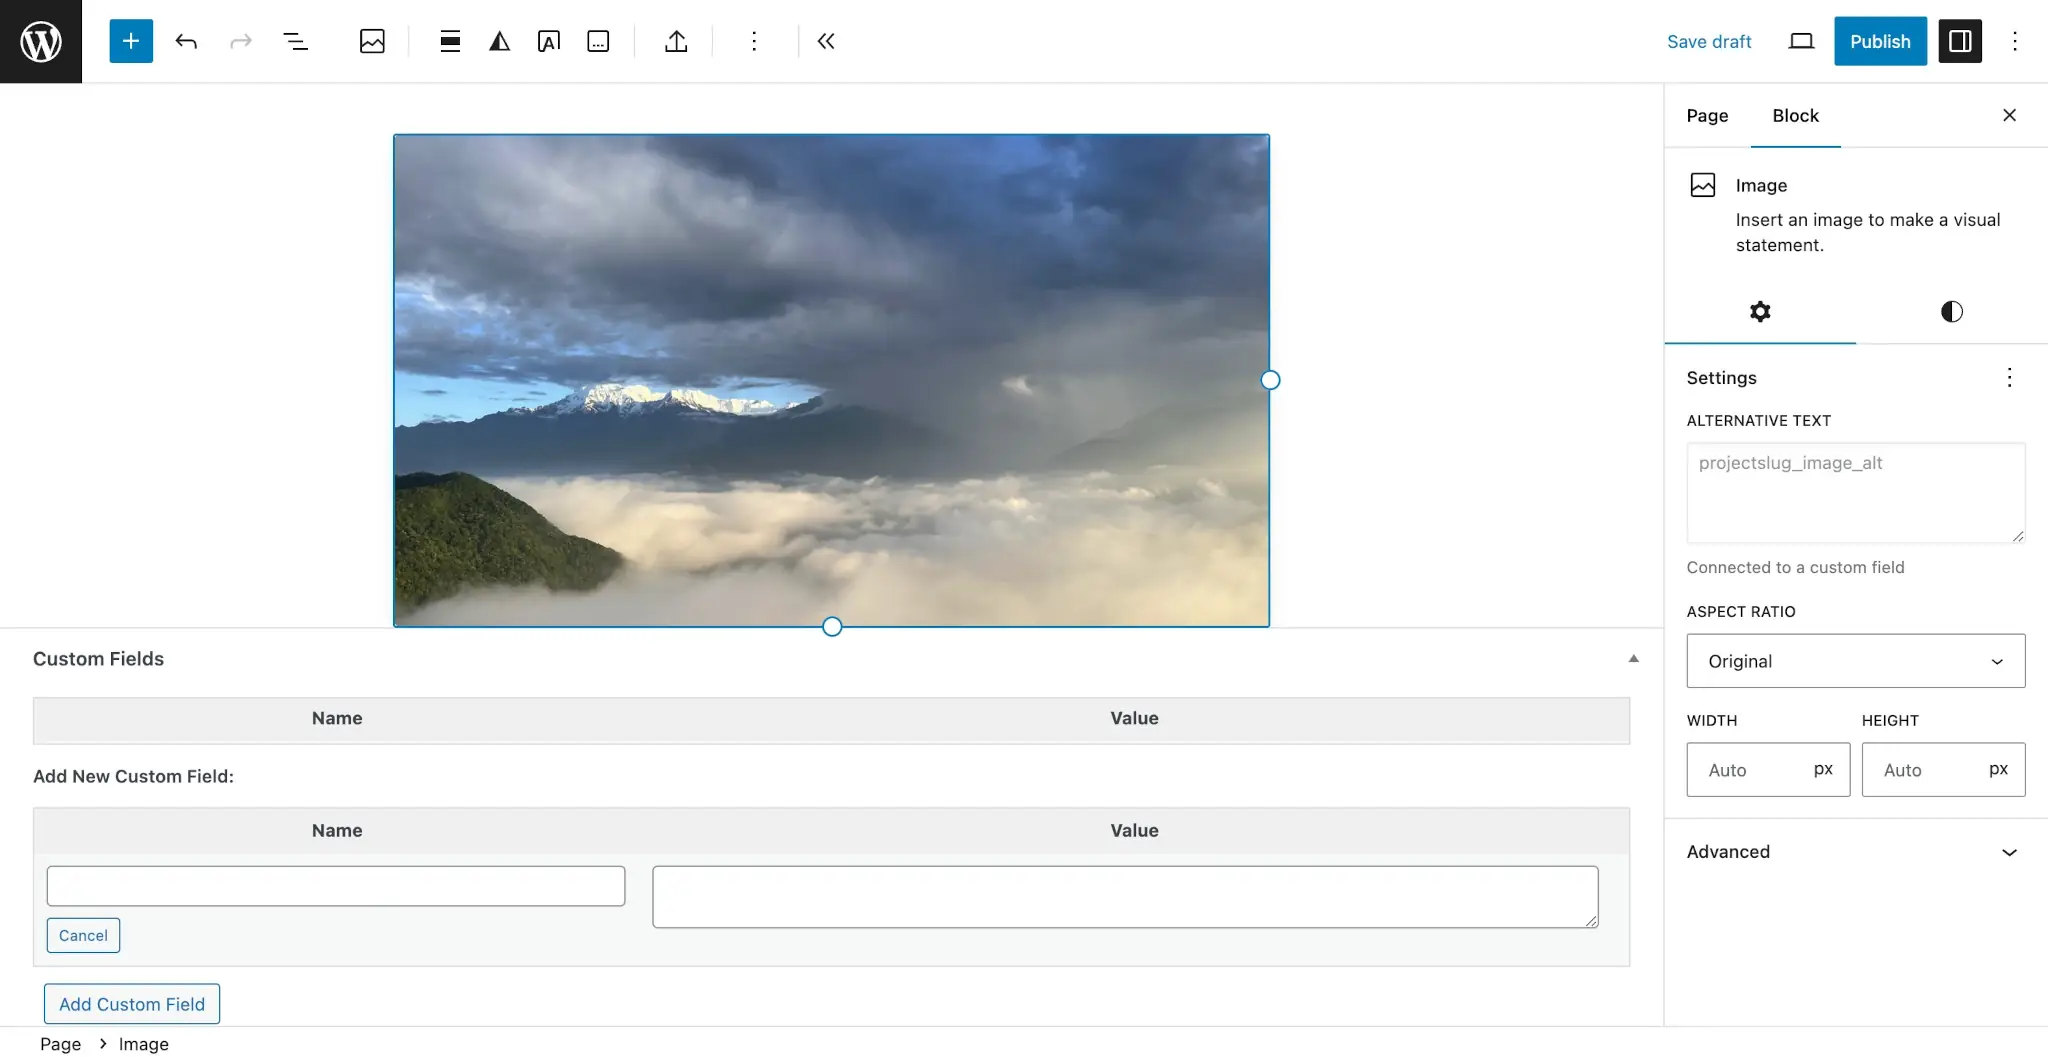2048x1060 pixels.
Task: Add text over image icon
Action: [x=548, y=41]
